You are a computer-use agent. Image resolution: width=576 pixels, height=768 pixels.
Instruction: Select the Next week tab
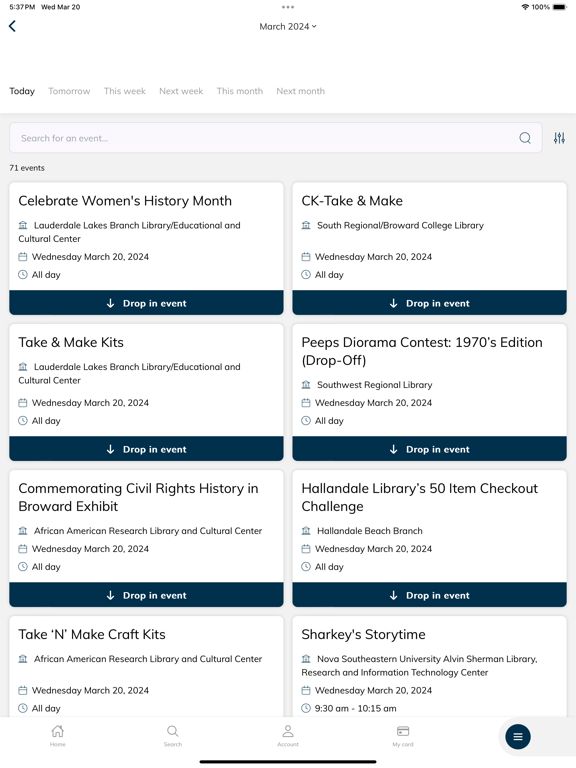click(181, 91)
